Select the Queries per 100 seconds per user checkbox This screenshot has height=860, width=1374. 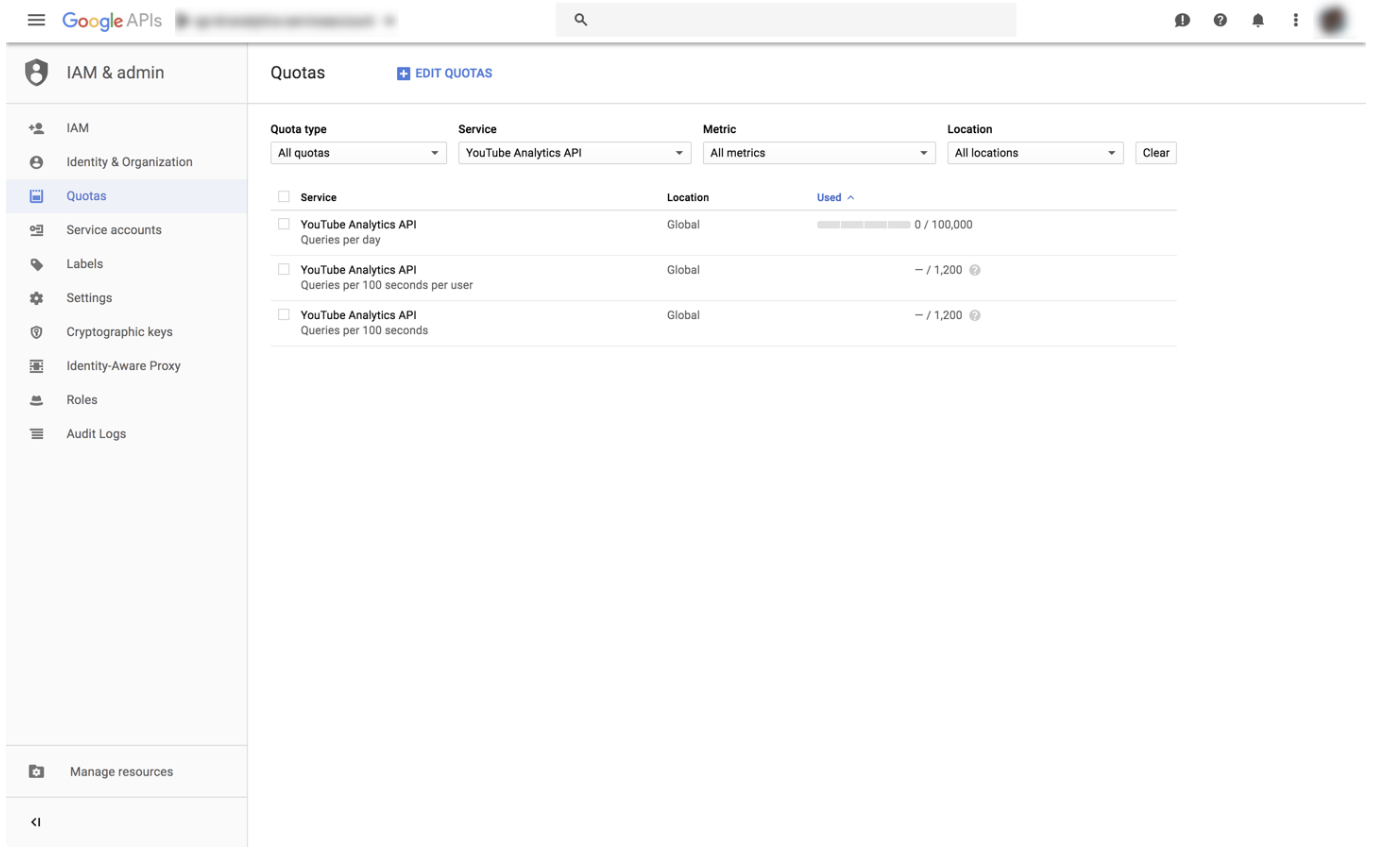(284, 269)
